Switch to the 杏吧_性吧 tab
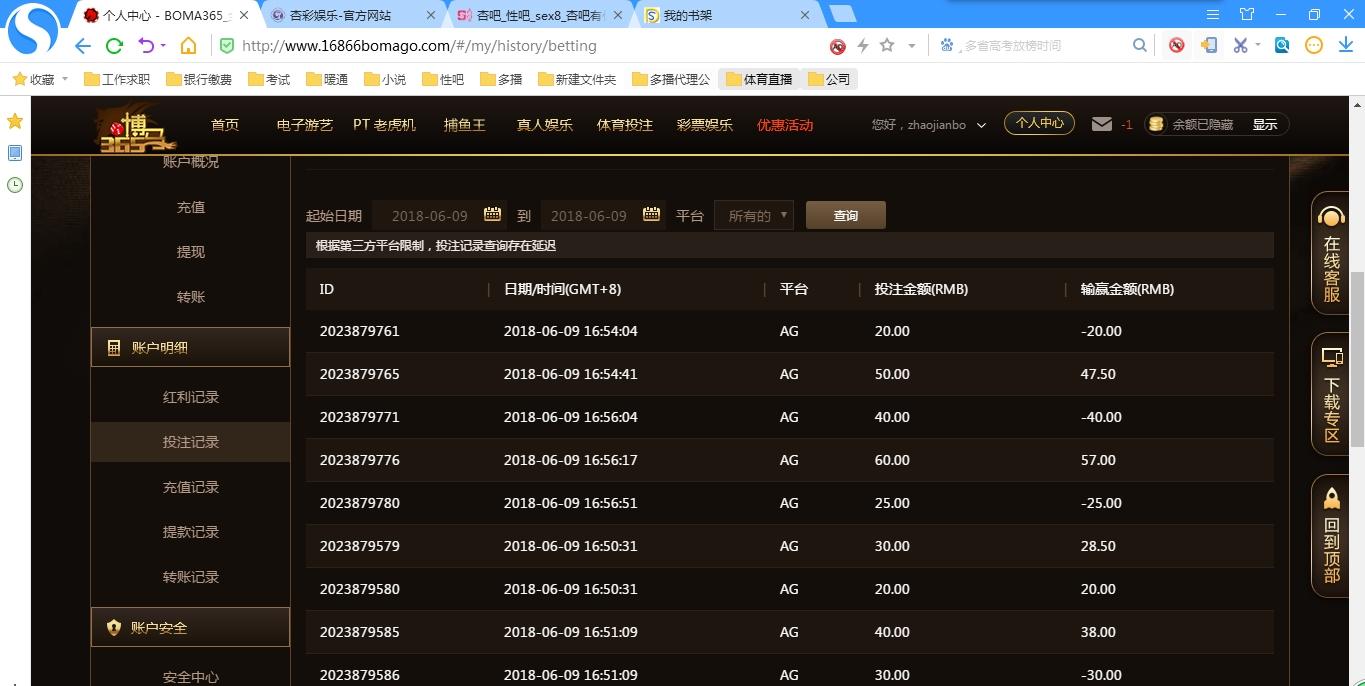This screenshot has width=1365, height=686. point(540,15)
